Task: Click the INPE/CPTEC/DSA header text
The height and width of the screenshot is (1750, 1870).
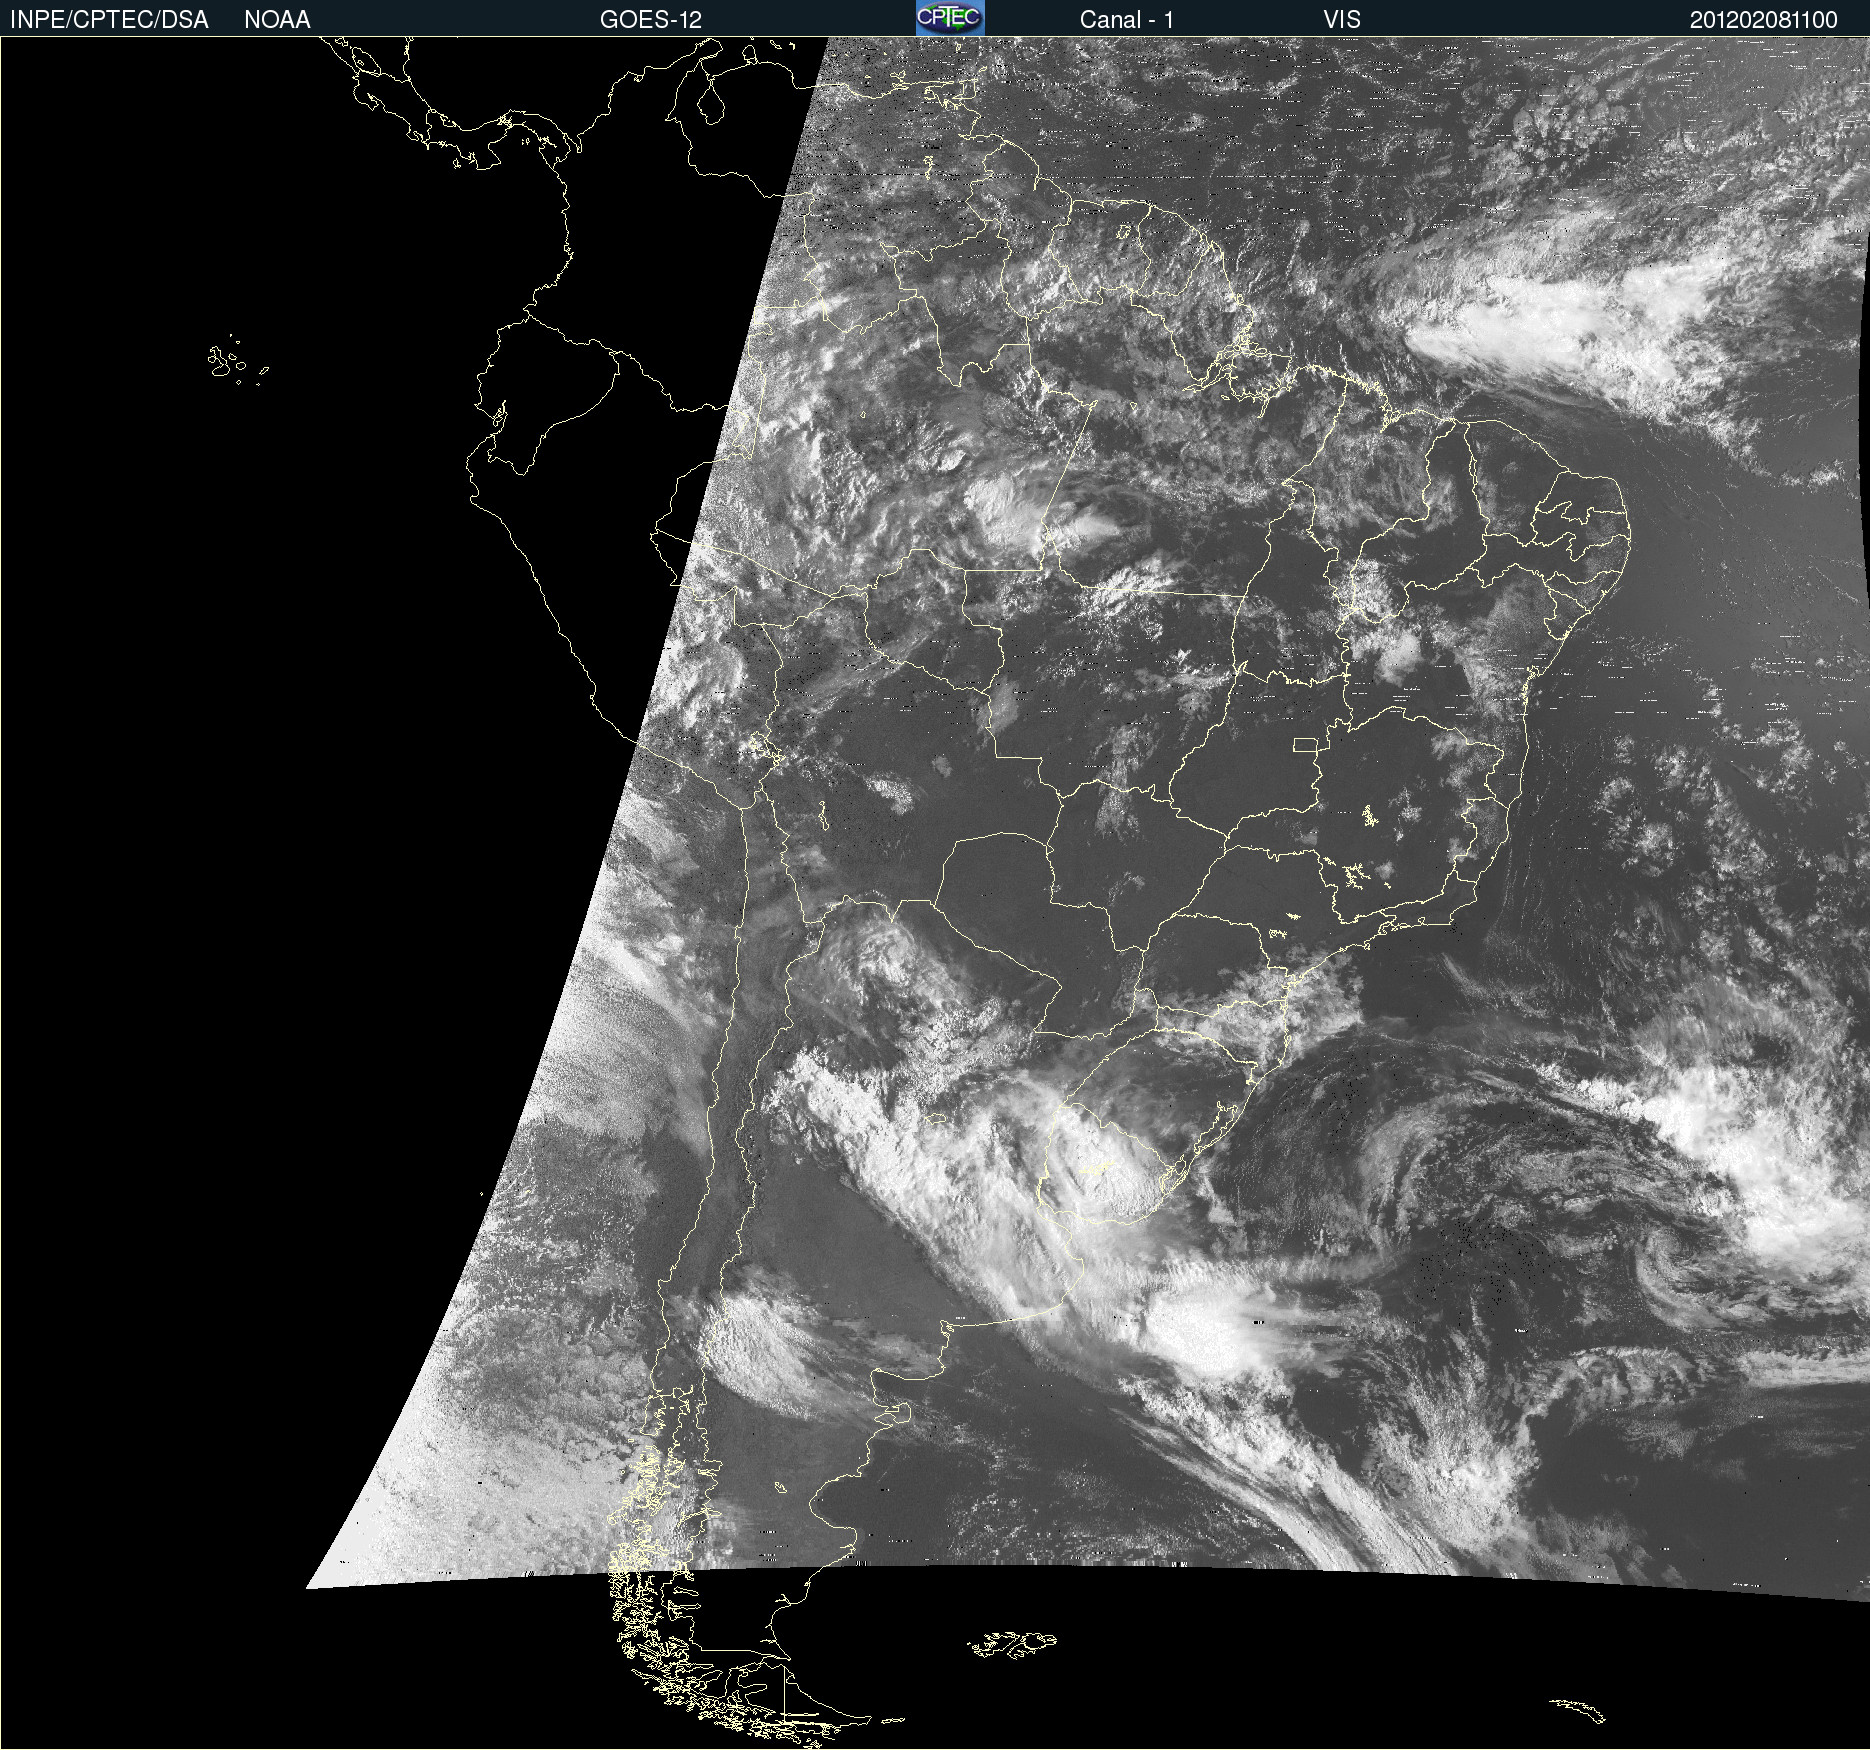Action: pyautogui.click(x=109, y=20)
